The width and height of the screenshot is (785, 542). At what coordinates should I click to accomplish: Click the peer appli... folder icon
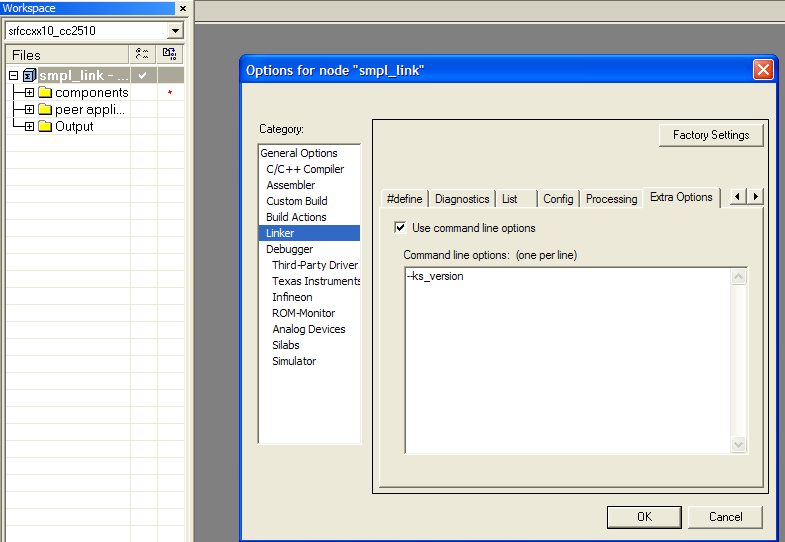pyautogui.click(x=45, y=109)
